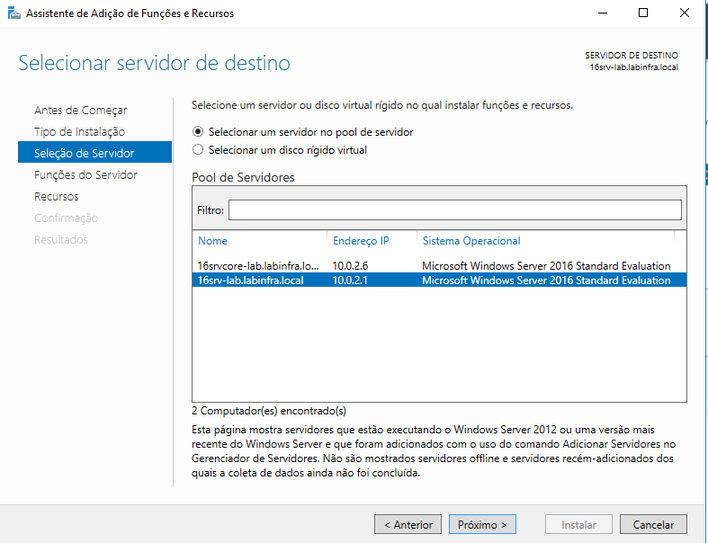This screenshot has height=543, width=708.
Task: Minimize the wizard window
Action: tap(602, 13)
